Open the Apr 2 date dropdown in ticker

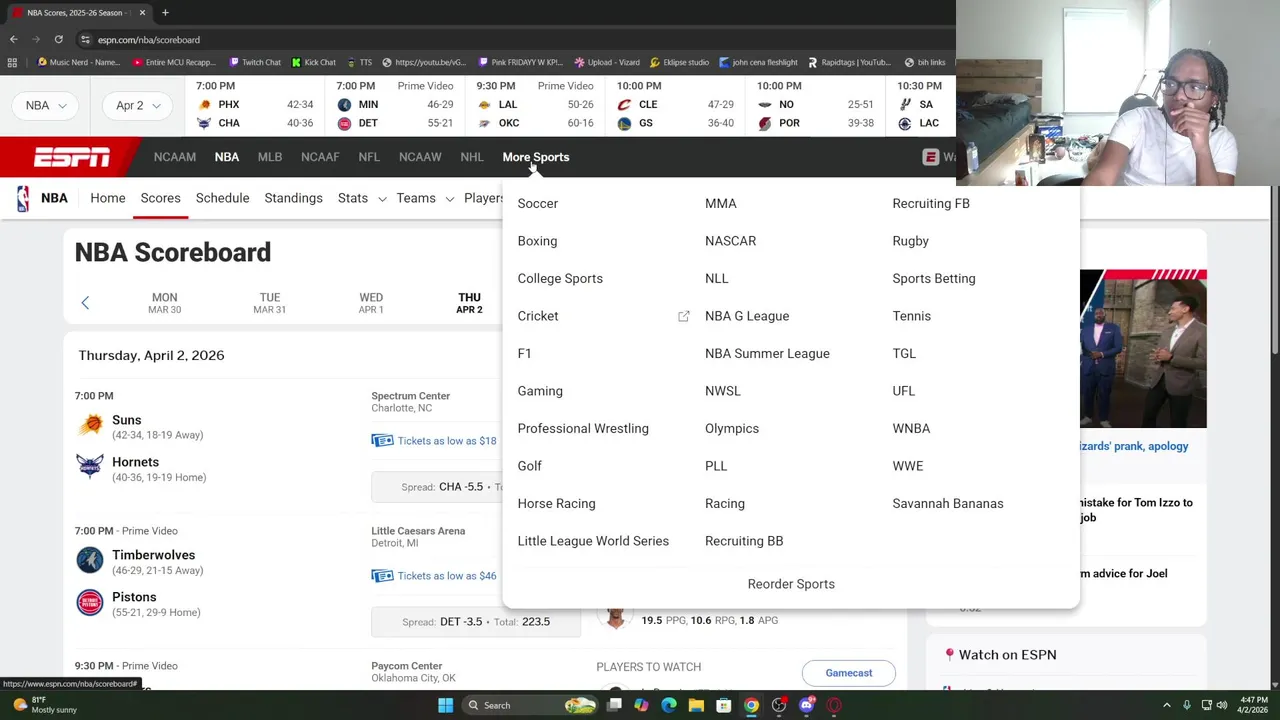tap(137, 105)
